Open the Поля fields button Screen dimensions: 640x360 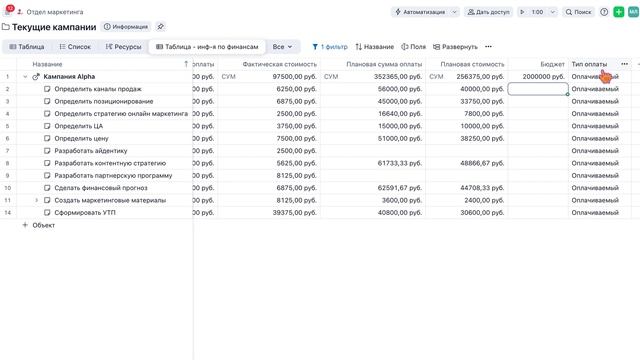(x=413, y=47)
